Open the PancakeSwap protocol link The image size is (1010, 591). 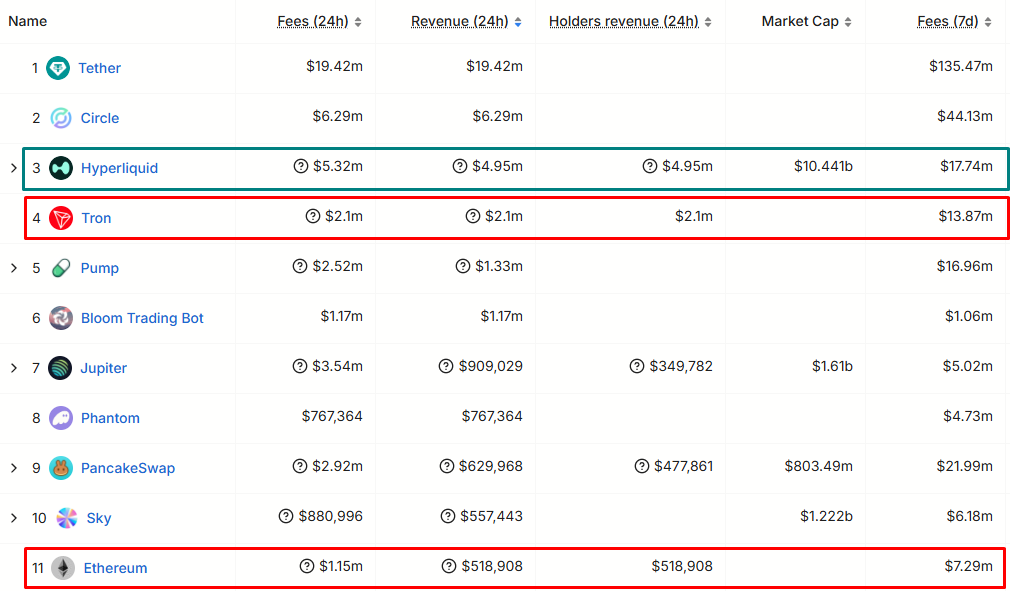(128, 468)
